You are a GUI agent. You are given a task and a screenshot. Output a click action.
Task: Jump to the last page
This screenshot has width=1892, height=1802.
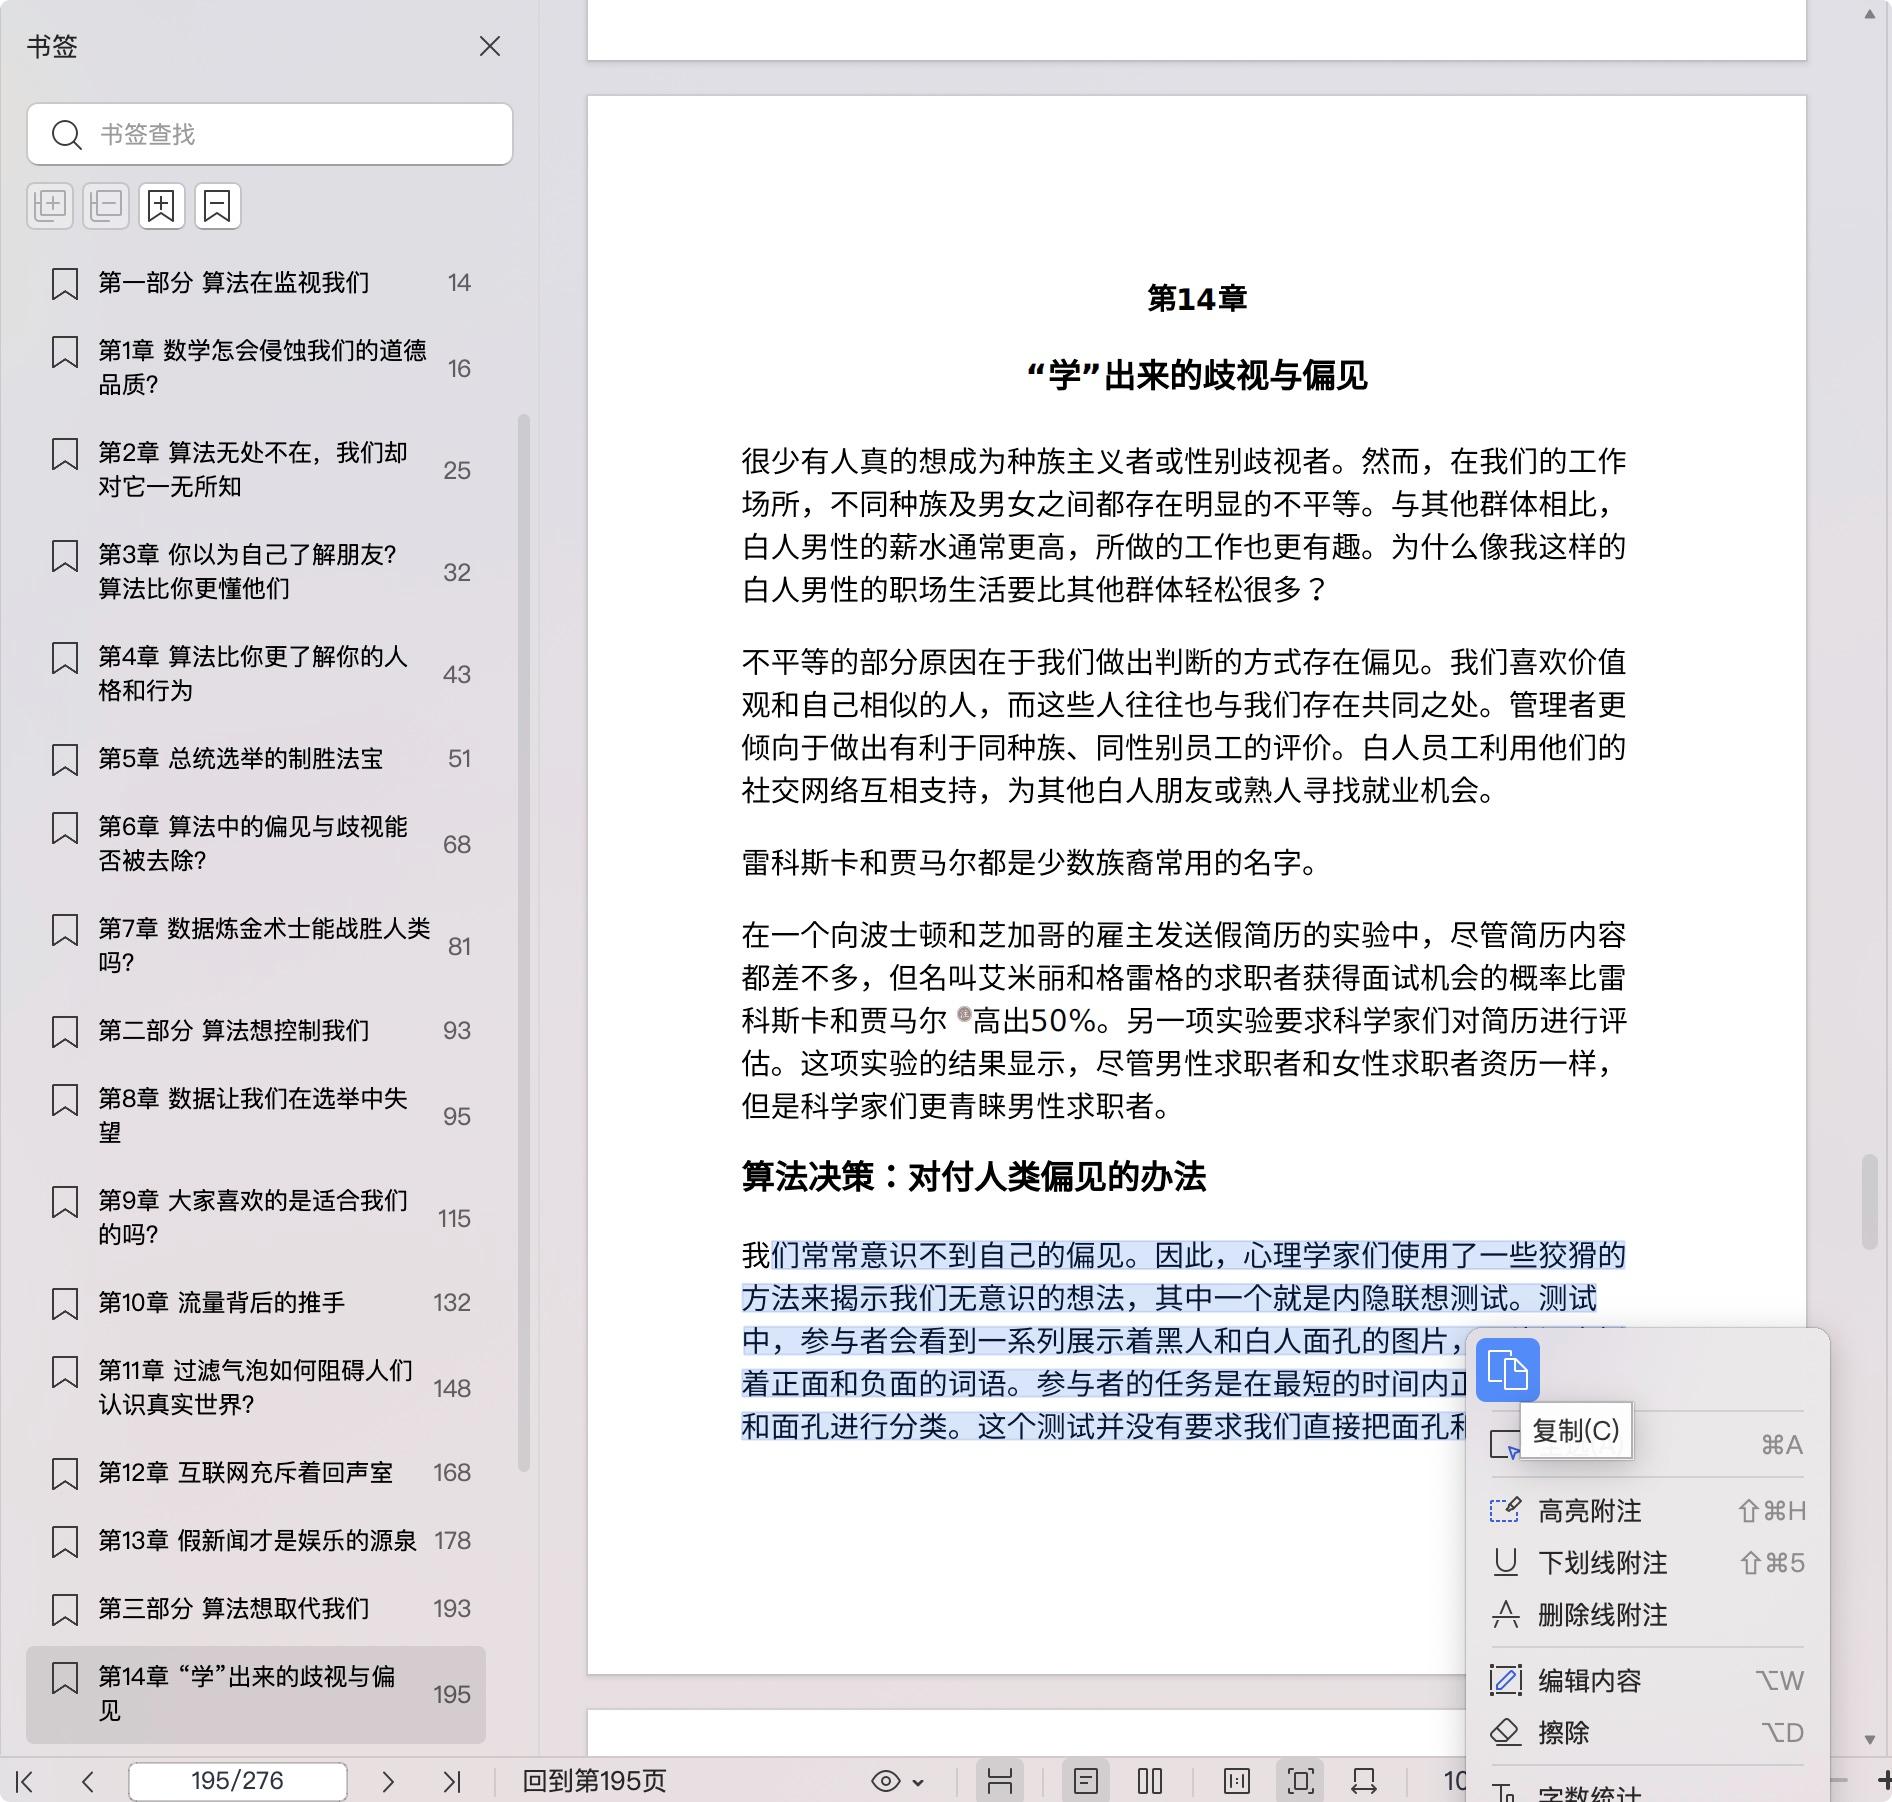click(x=452, y=1781)
